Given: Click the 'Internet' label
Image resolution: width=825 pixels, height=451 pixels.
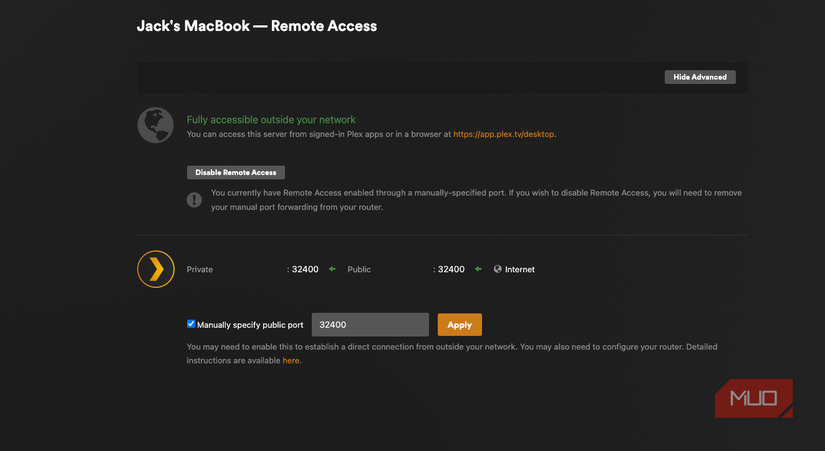Looking at the screenshot, I should (x=519, y=269).
